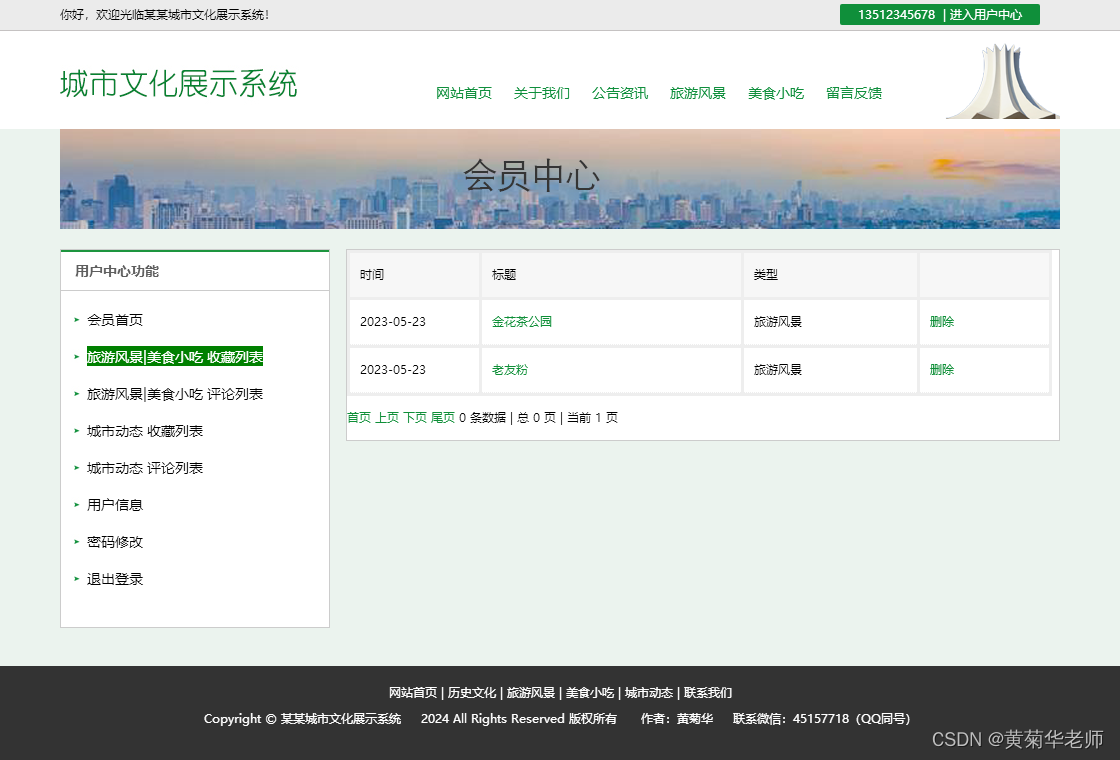Click the arrow icon beside 退出登录
The width and height of the screenshot is (1120, 760).
click(76, 578)
